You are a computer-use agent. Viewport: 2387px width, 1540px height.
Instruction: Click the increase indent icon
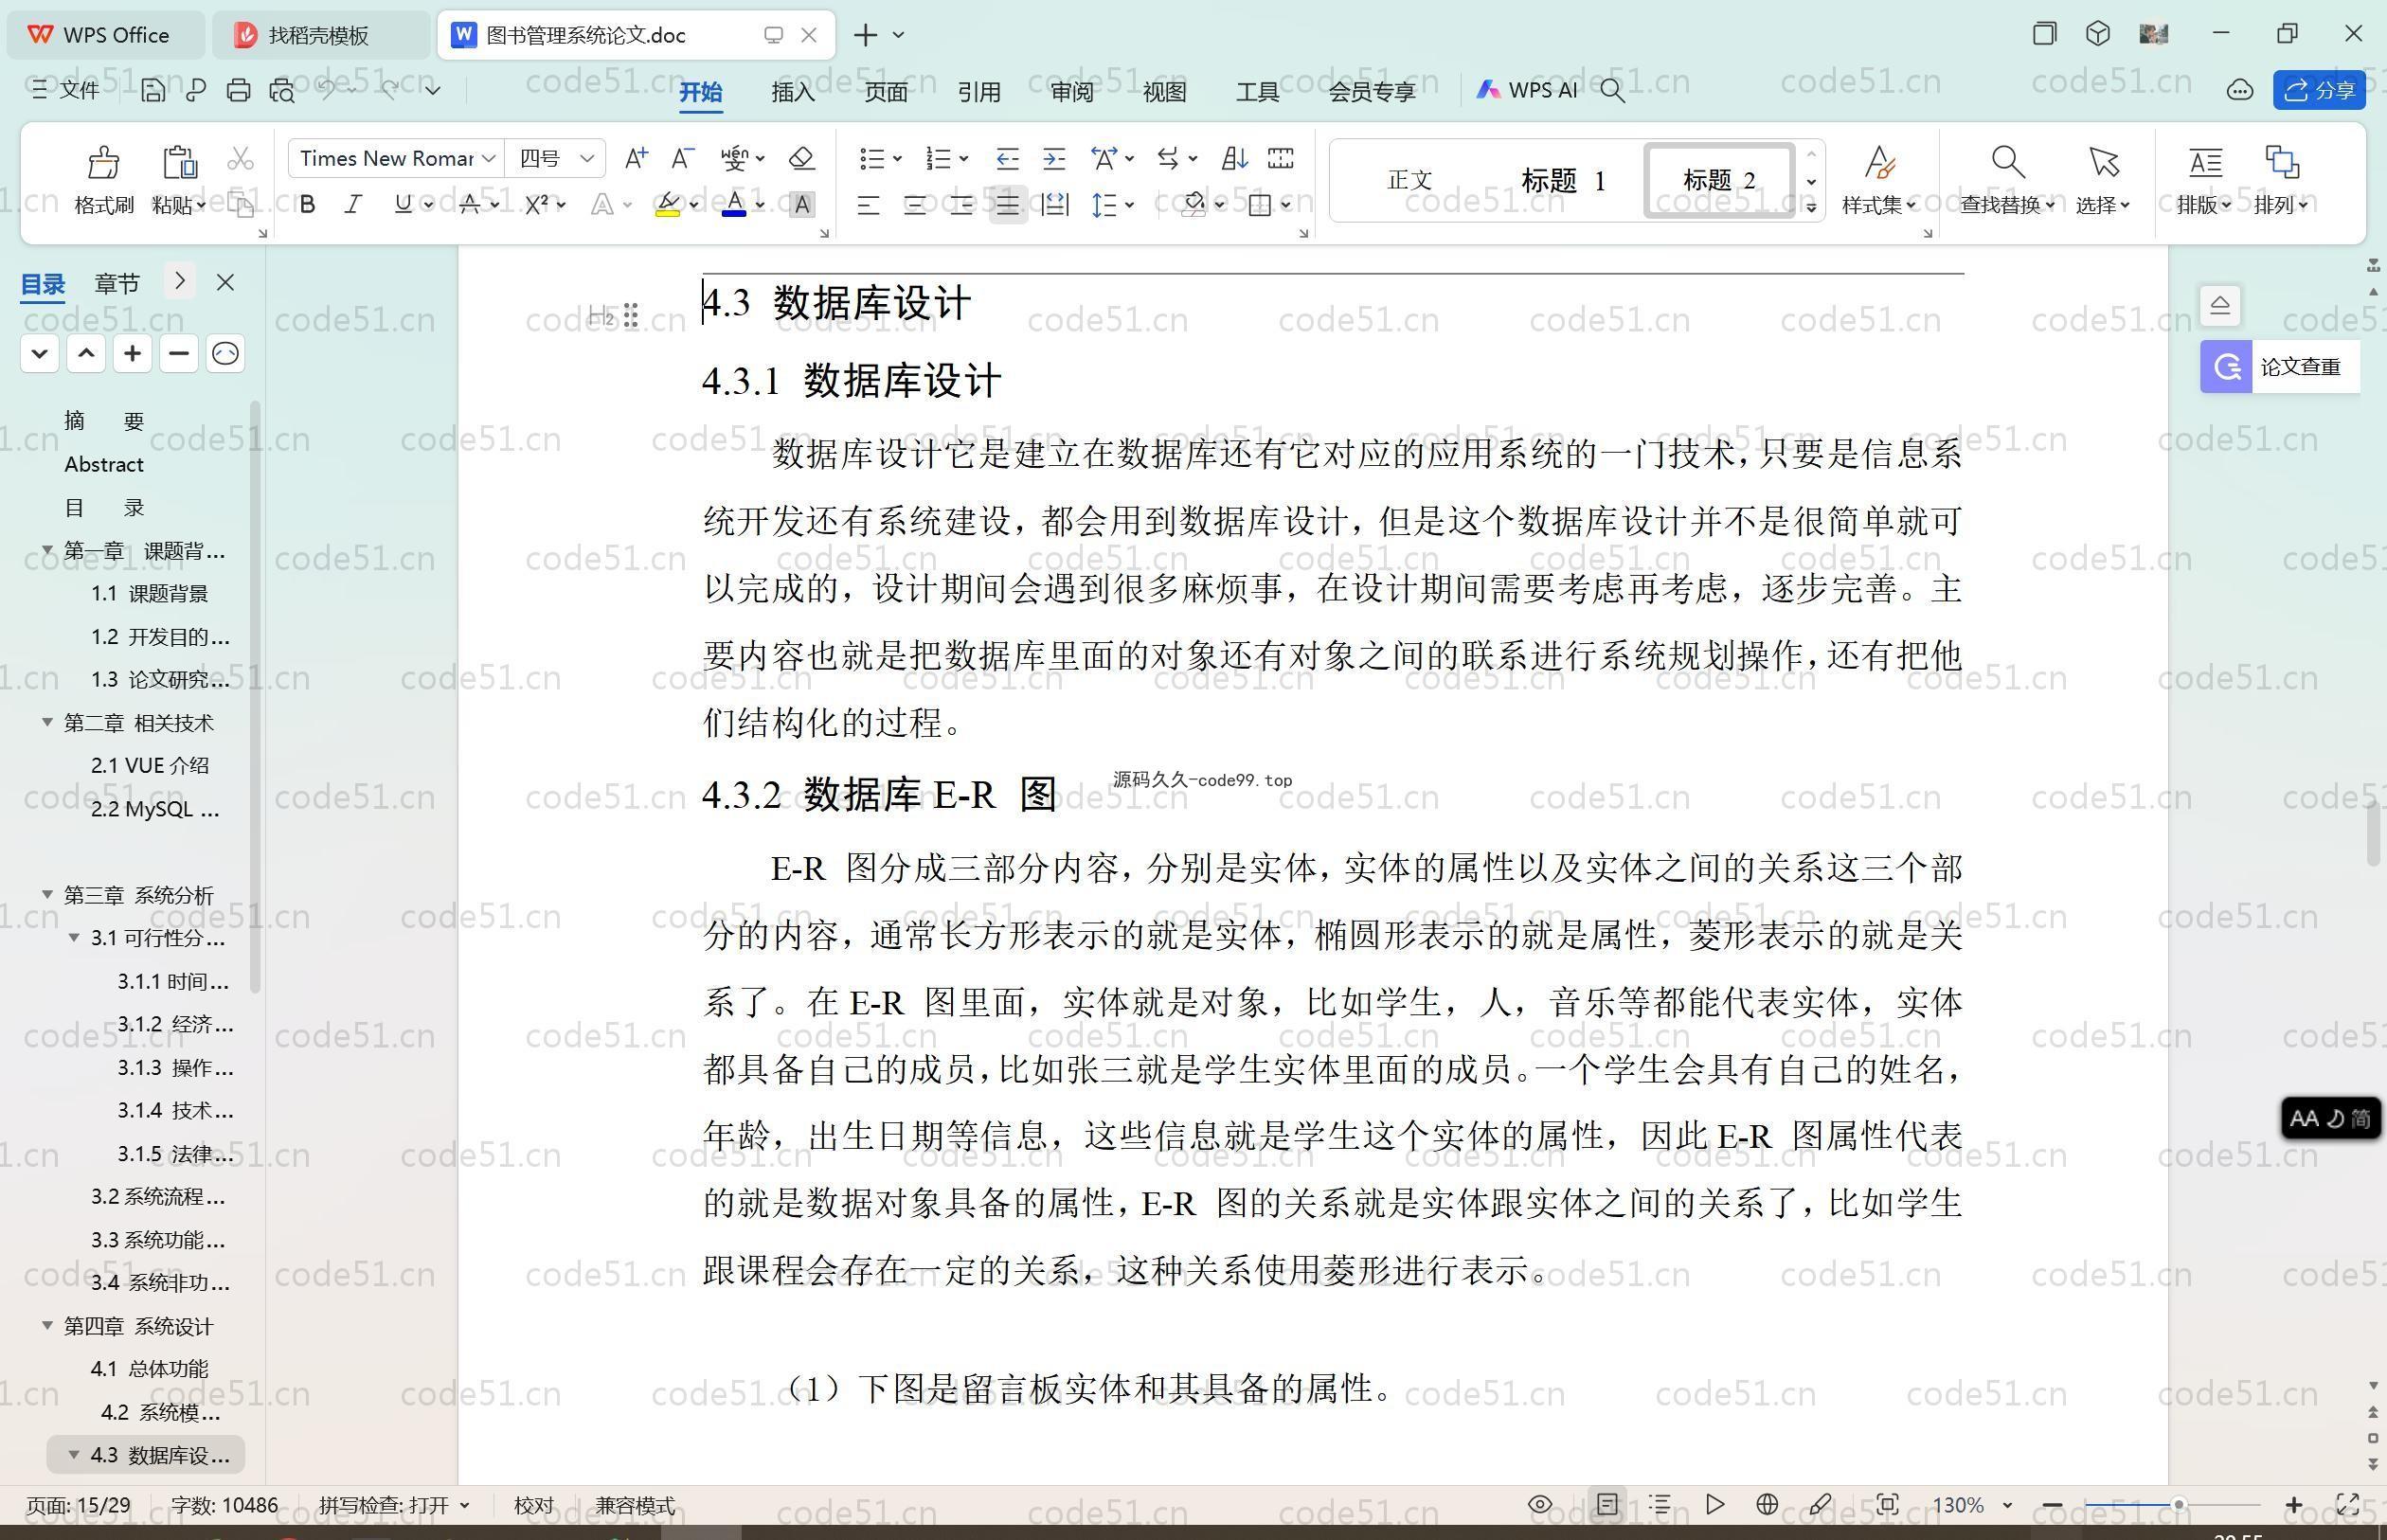pyautogui.click(x=1054, y=158)
